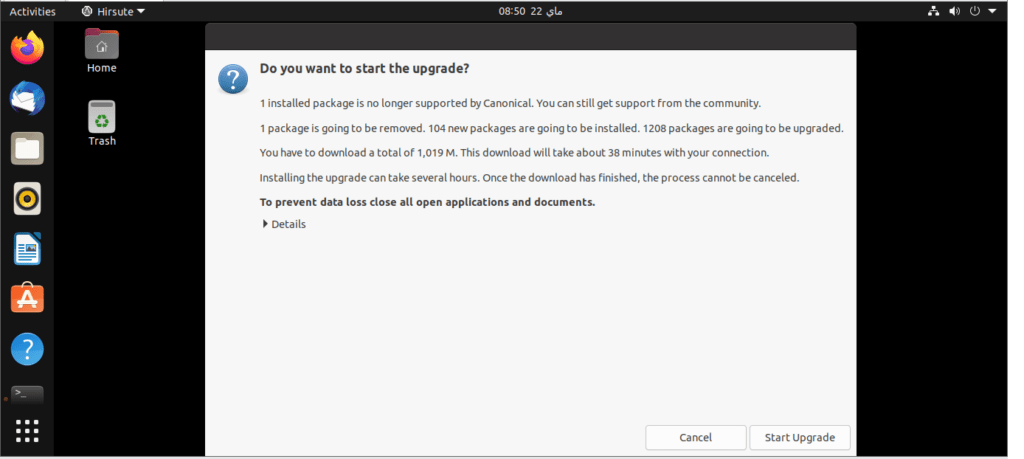Open Firefox from the dock

click(x=27, y=48)
